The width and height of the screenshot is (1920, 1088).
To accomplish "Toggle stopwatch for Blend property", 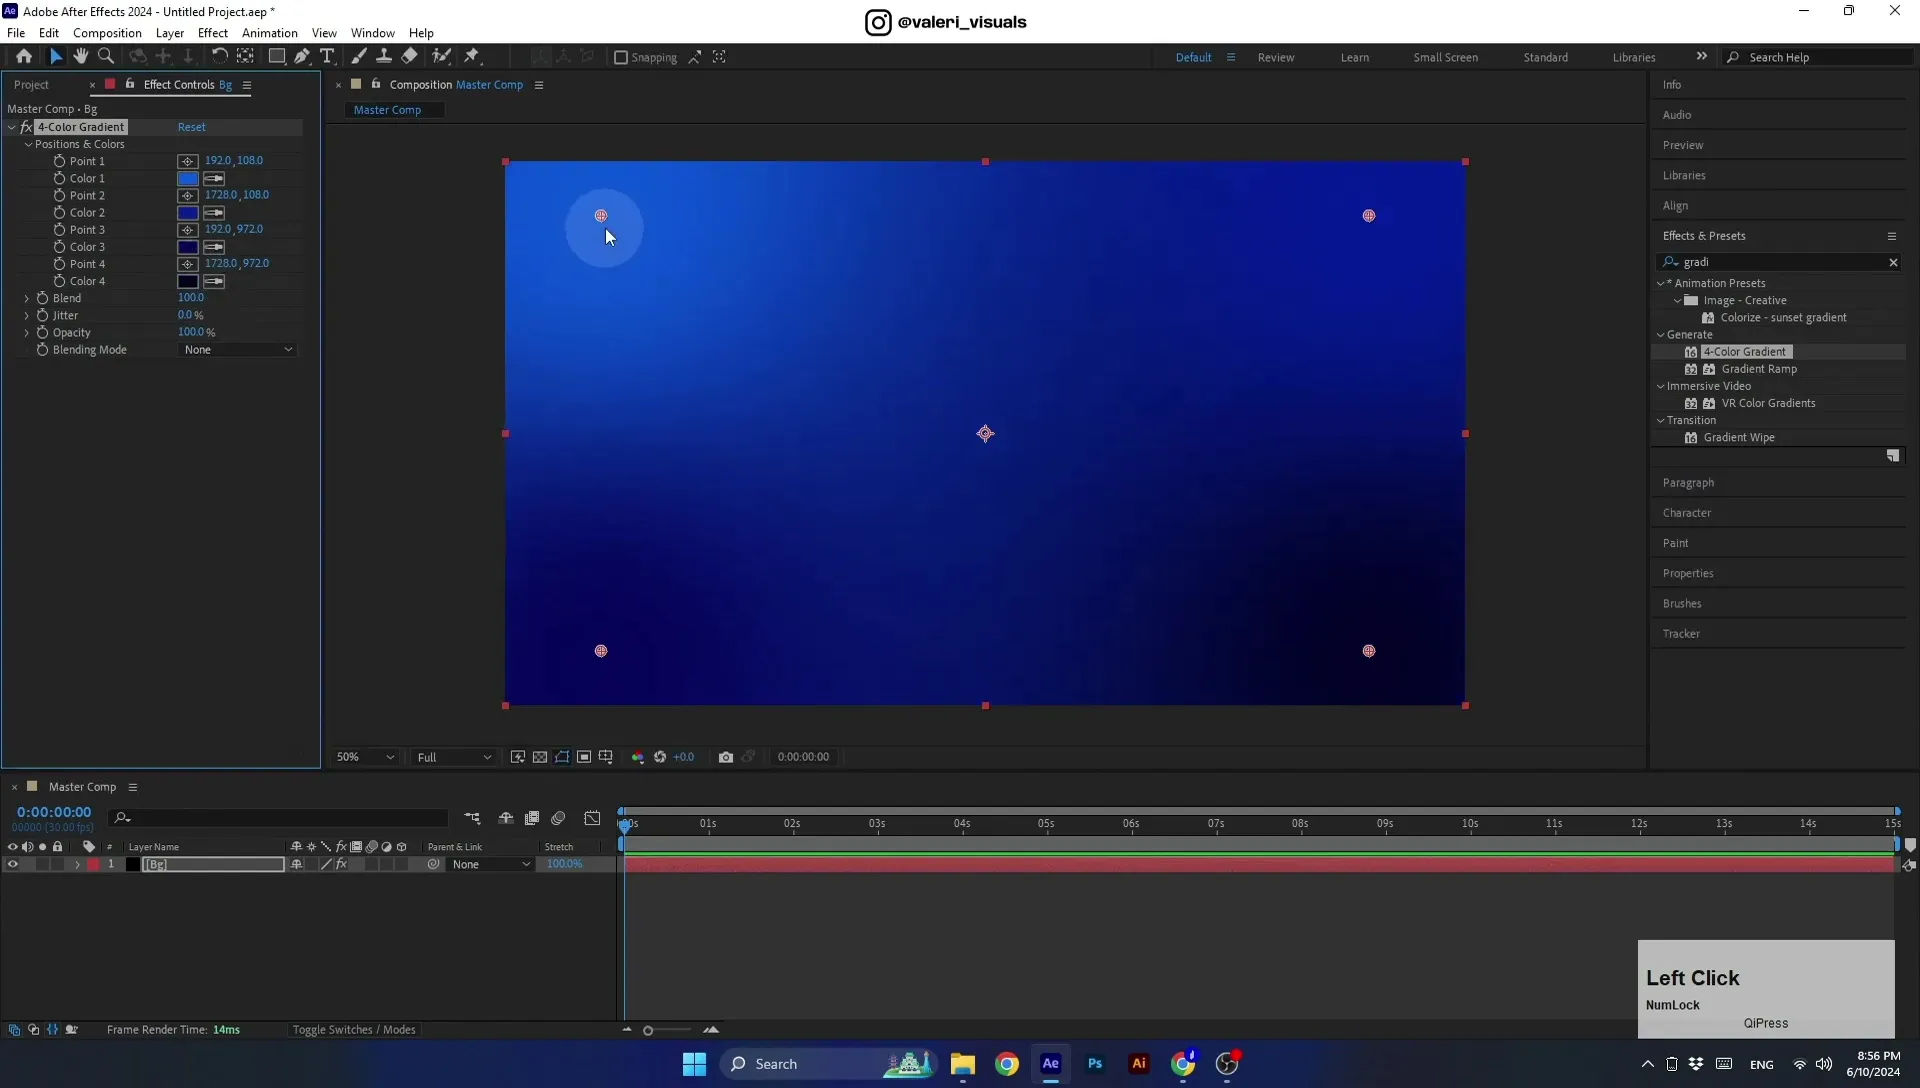I will [x=42, y=298].
